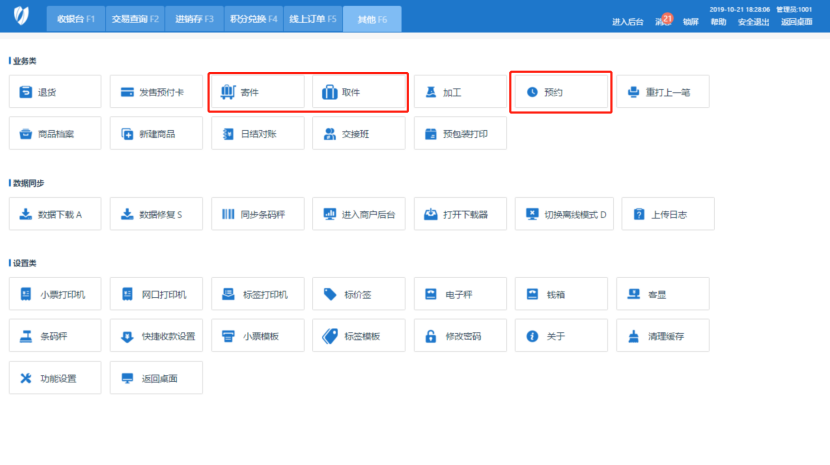Image resolution: width=830 pixels, height=465 pixels.
Task: Click the 标价签 price tag icon
Action: tap(329, 295)
